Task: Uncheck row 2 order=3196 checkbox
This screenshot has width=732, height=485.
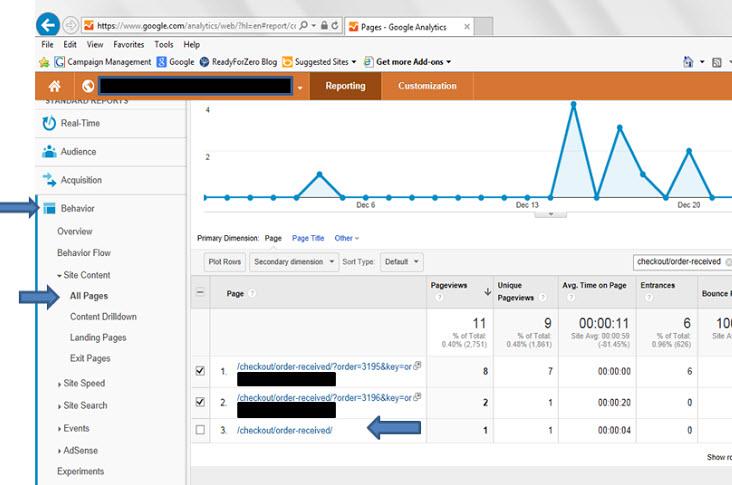Action: click(200, 401)
